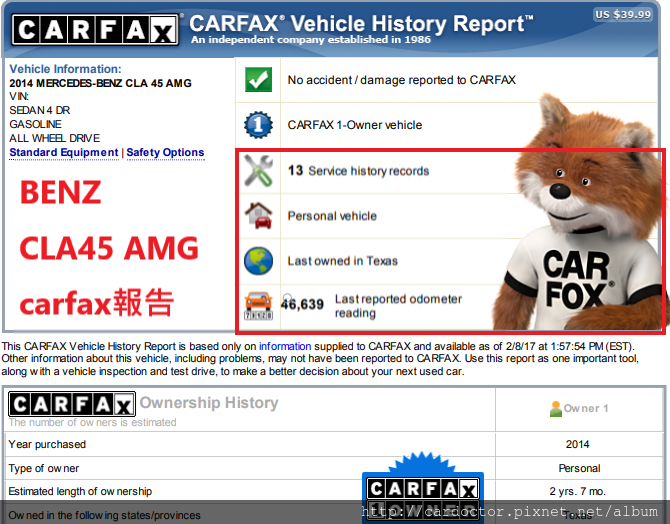Viewport: 670px width, 524px height.
Task: Click the 'Ownership History' heading
Action: tap(209, 403)
